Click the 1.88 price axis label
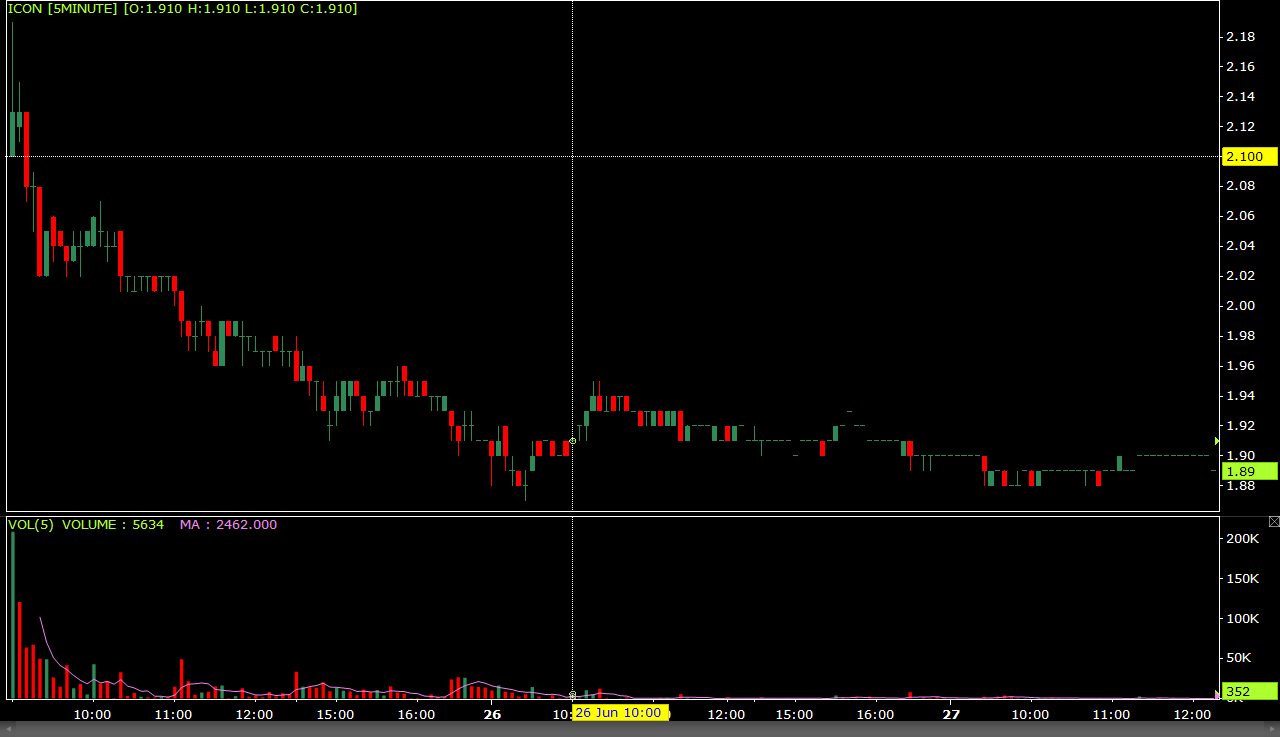Viewport: 1280px width, 737px height. [x=1240, y=486]
